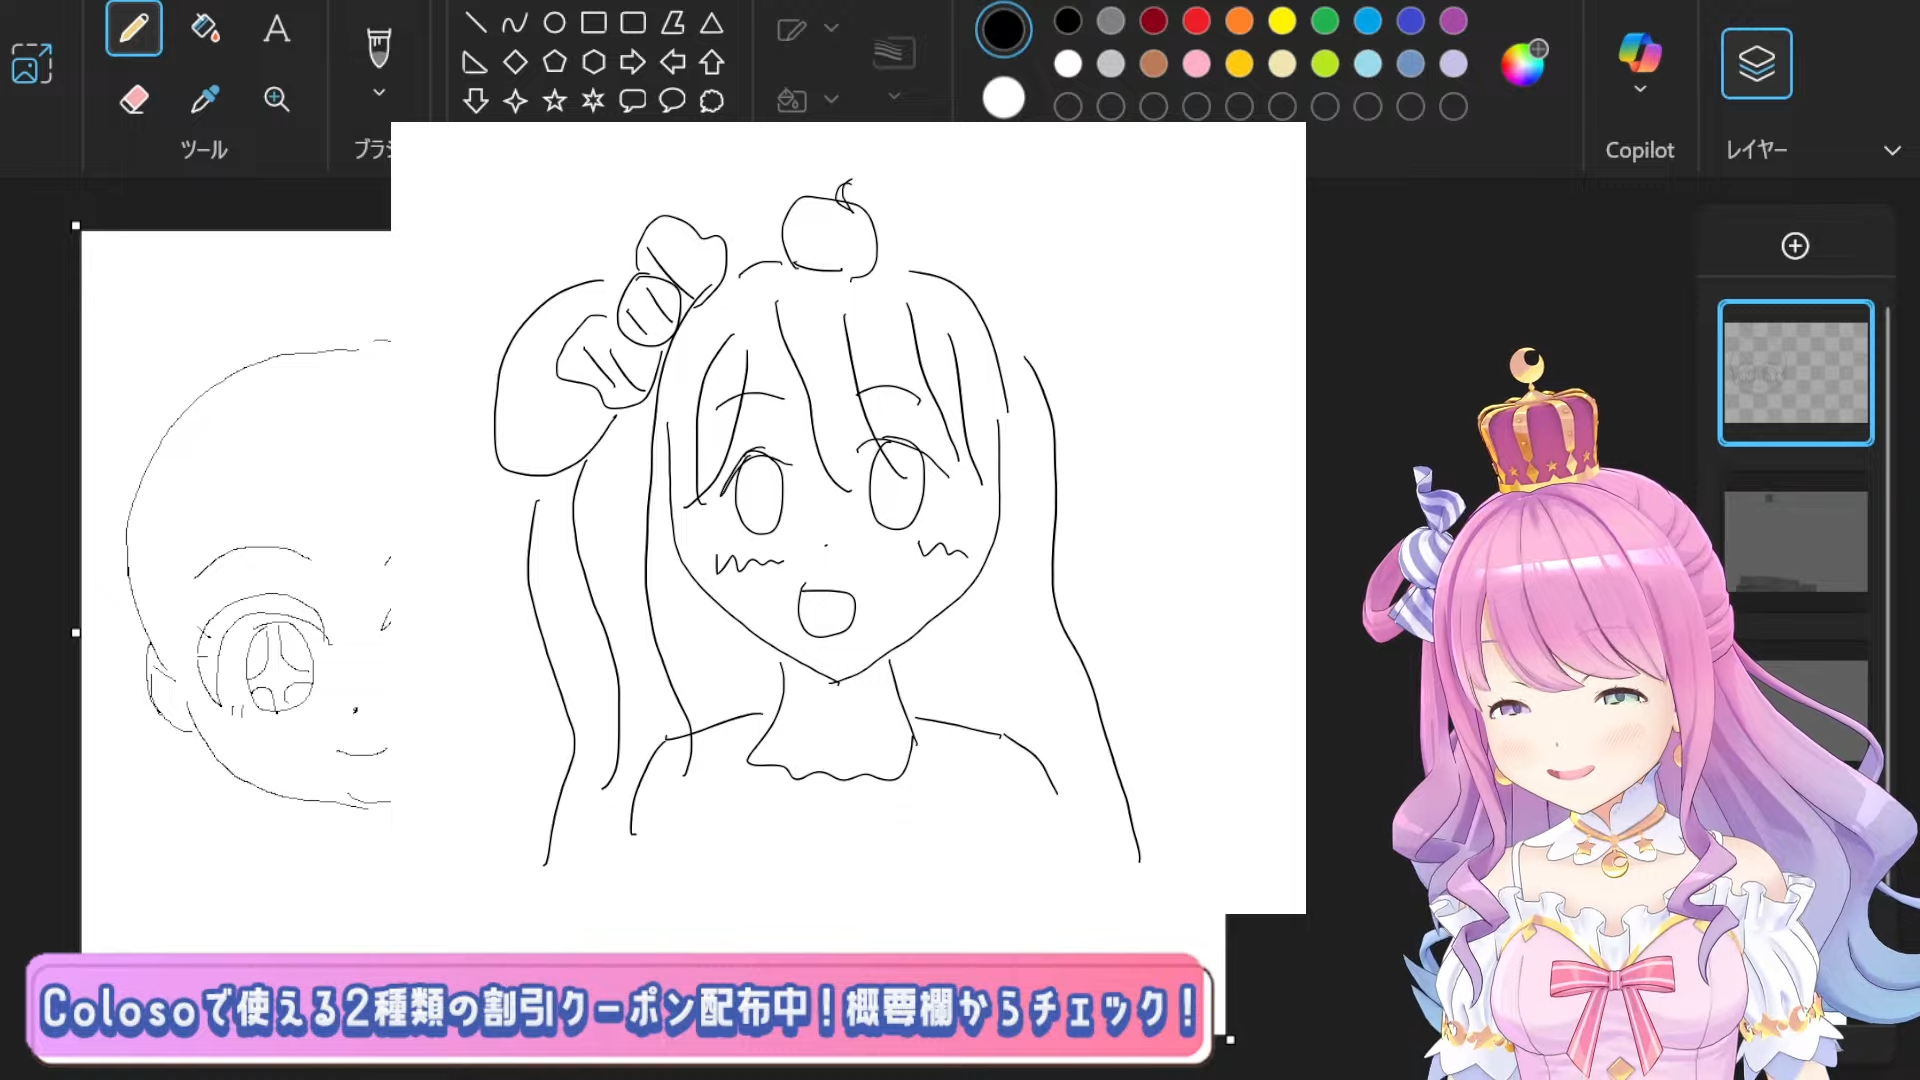Image resolution: width=1920 pixels, height=1080 pixels.
Task: Select the Fill bucket tool
Action: pyautogui.click(x=205, y=28)
